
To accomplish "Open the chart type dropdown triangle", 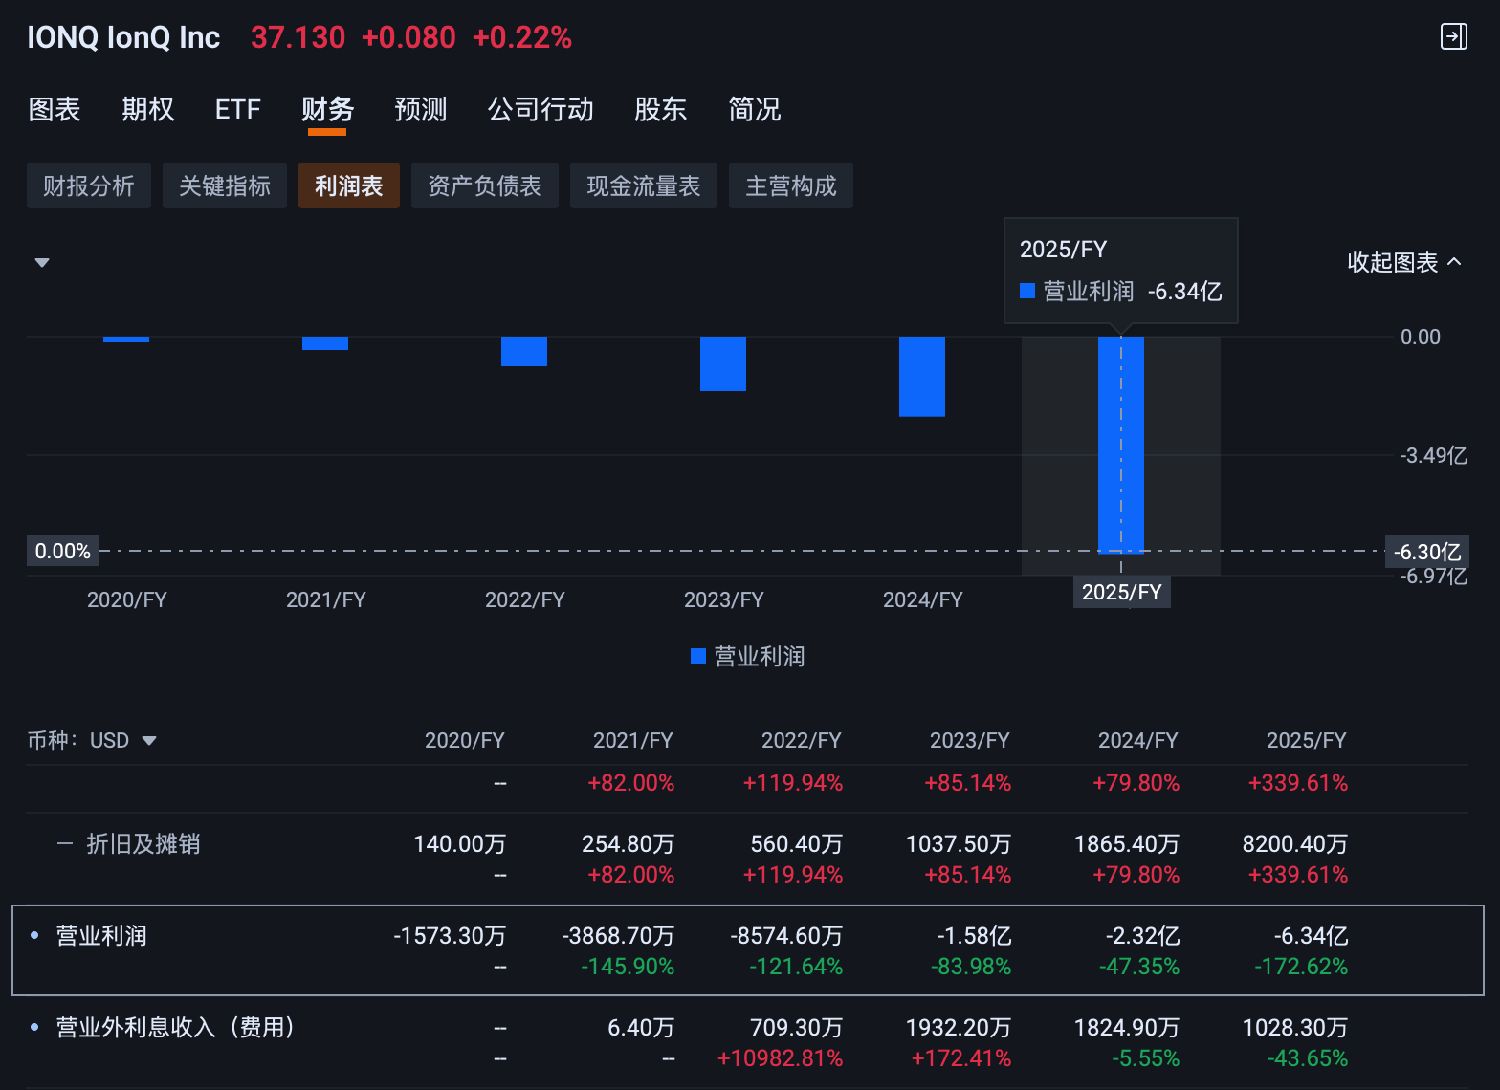I will [x=42, y=263].
